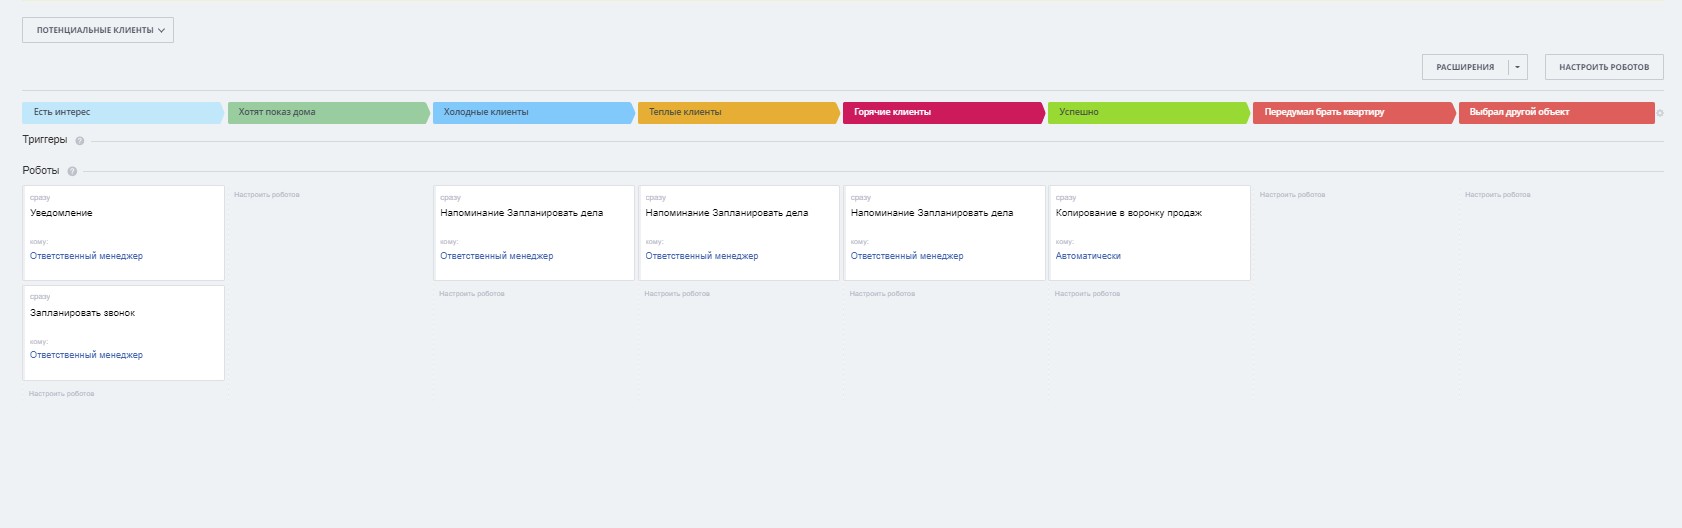This screenshot has width=1682, height=528.
Task: Click the gear icon after the last stage
Action: [1660, 113]
